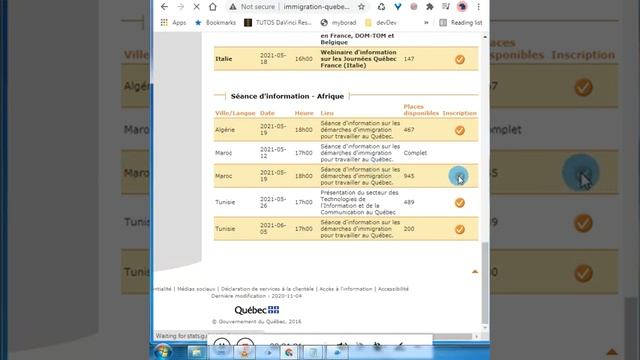Open Chrome three-dot menu
Screen dimensions: 640x360
coord(478,7)
